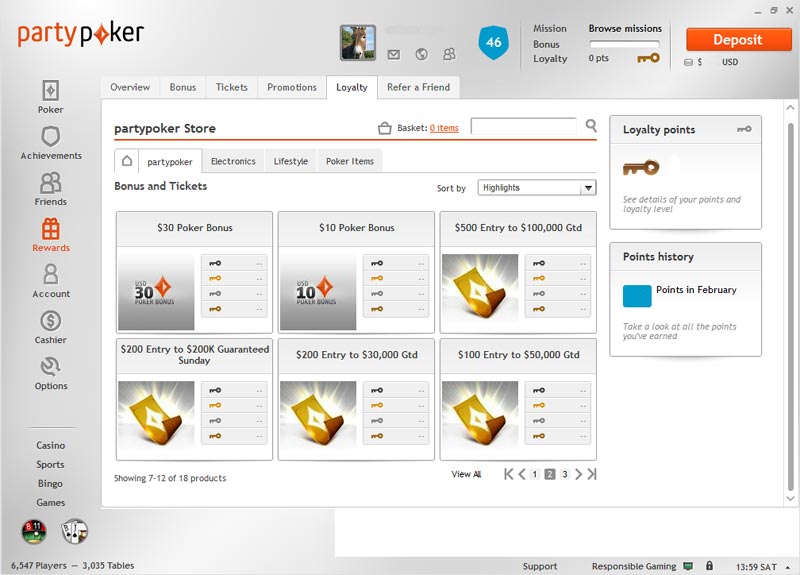Launch the roulette casino game icon

pyautogui.click(x=34, y=531)
